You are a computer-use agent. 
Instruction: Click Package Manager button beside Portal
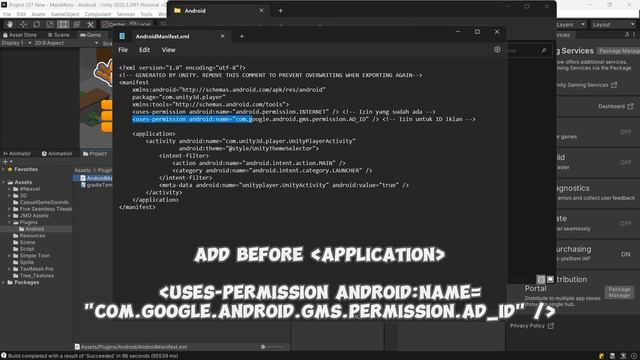[619, 292]
